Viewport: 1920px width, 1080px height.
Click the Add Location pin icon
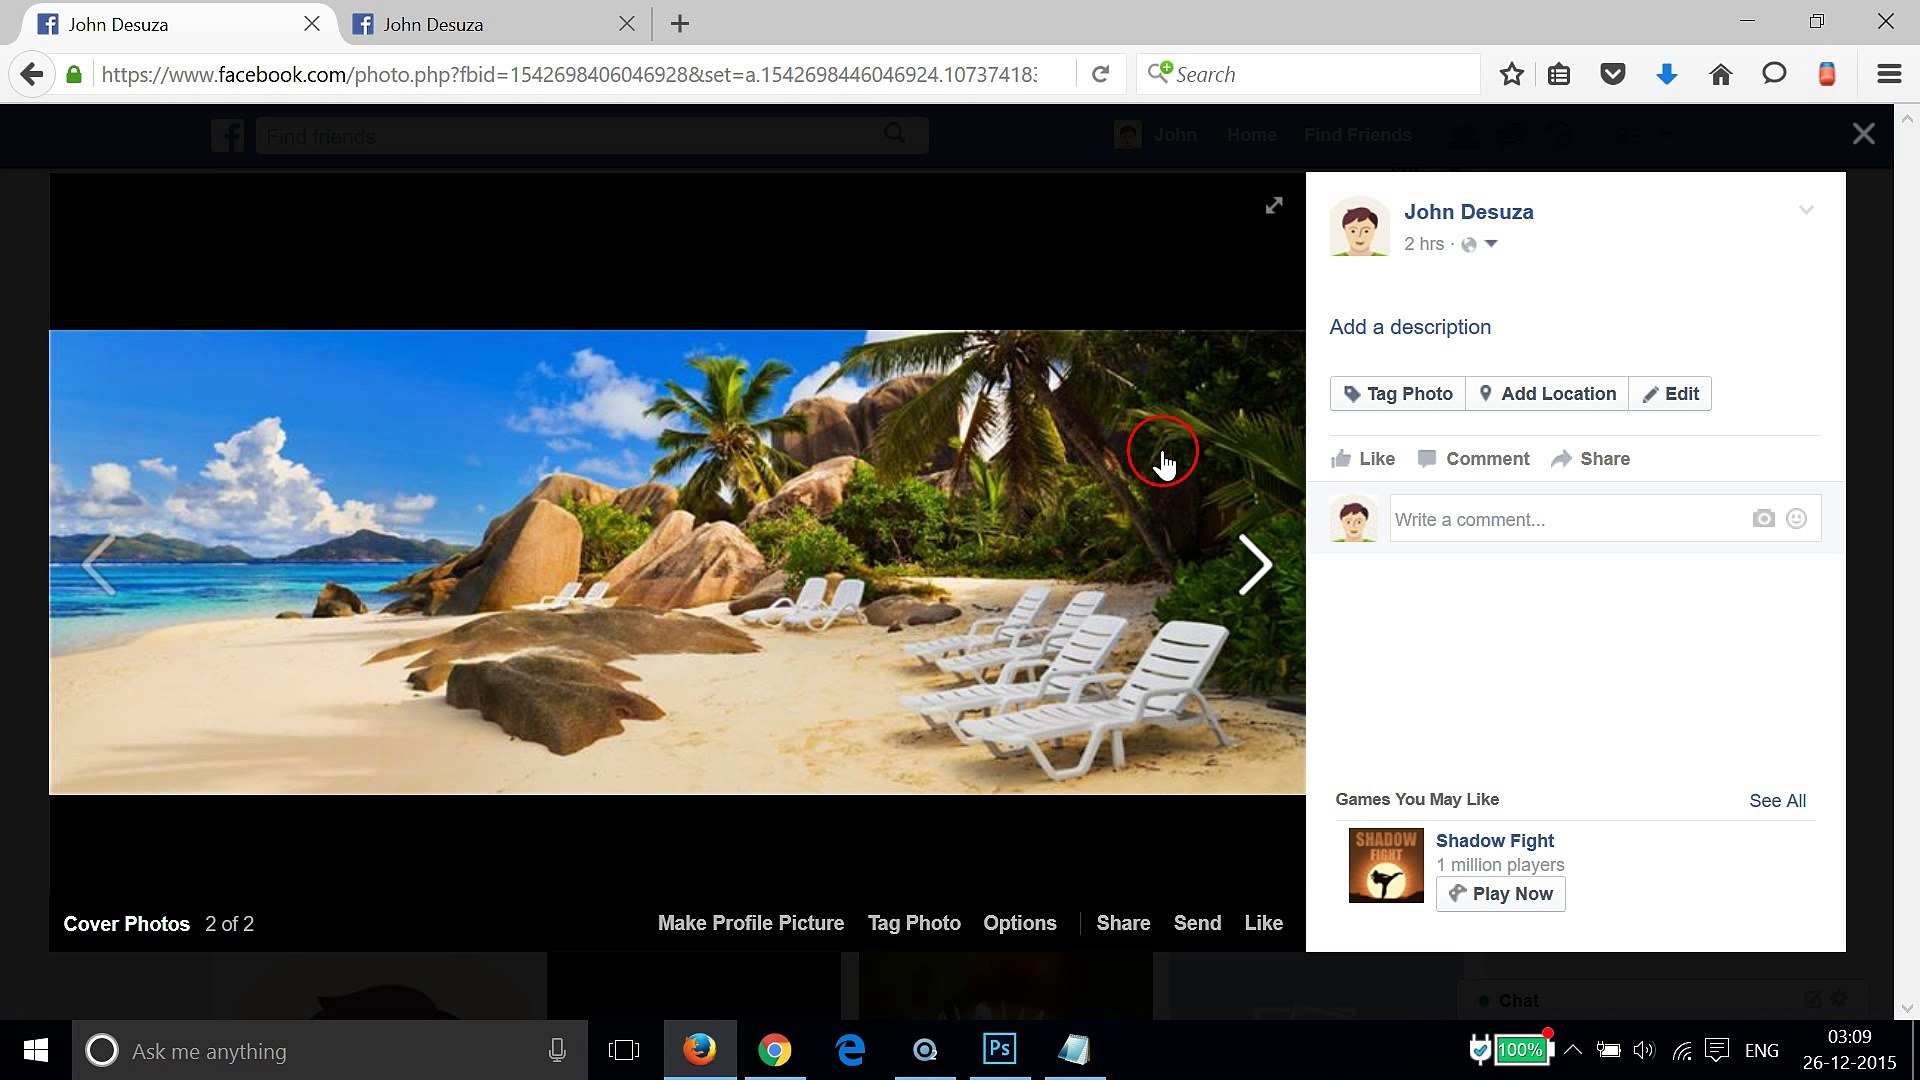tap(1486, 393)
